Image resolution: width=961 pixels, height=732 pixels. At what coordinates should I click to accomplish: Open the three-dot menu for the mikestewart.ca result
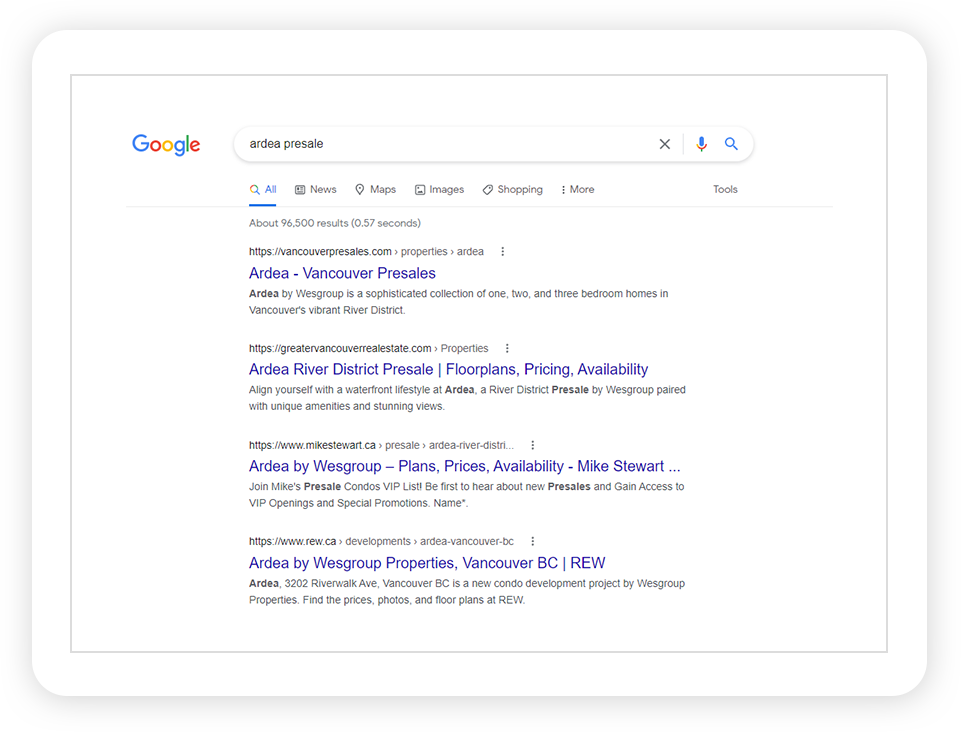[533, 445]
